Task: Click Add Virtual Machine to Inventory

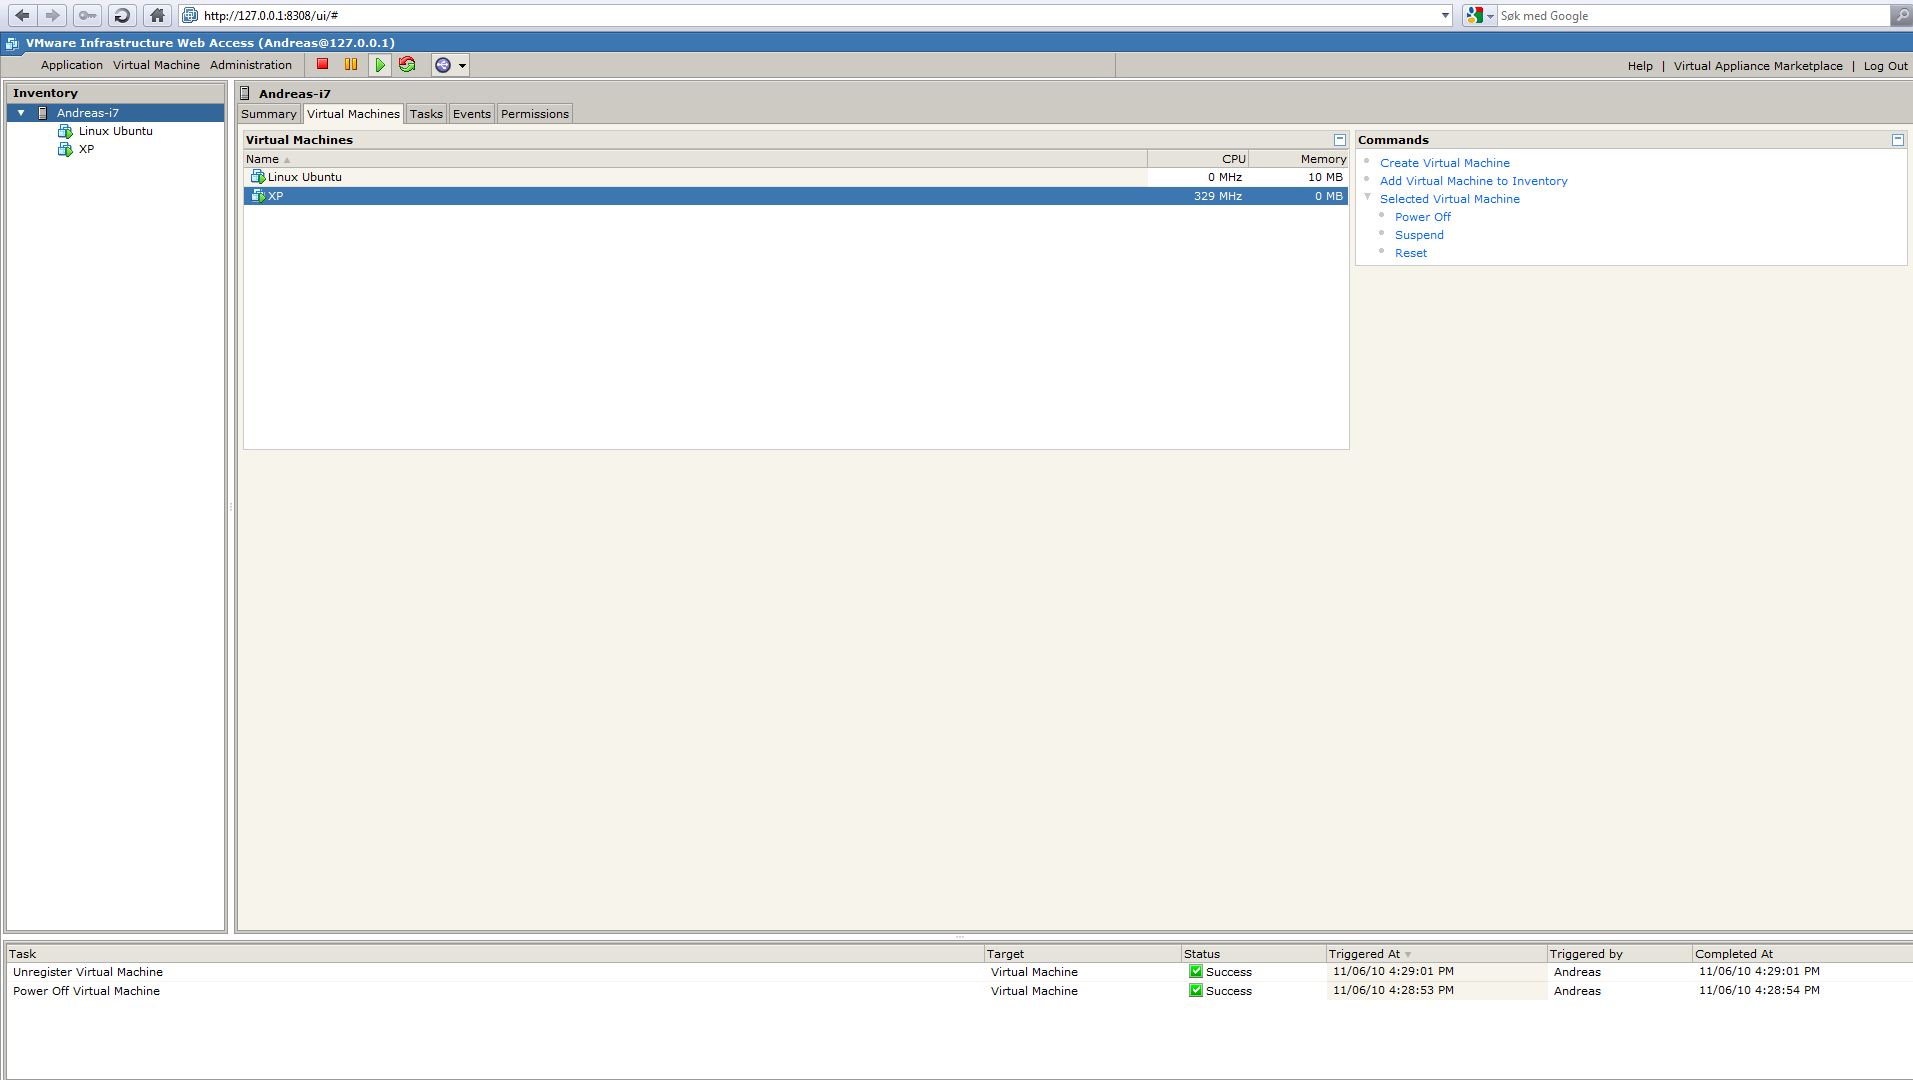Action: (1474, 181)
